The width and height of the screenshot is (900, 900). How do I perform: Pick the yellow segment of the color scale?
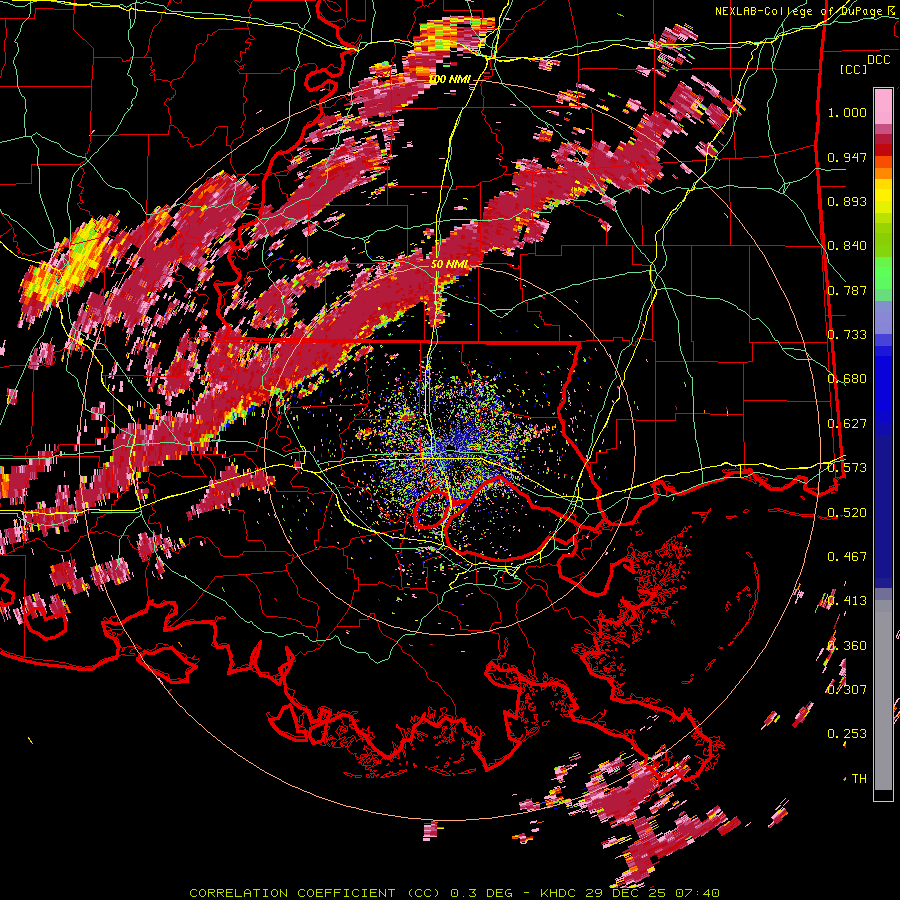tap(883, 197)
